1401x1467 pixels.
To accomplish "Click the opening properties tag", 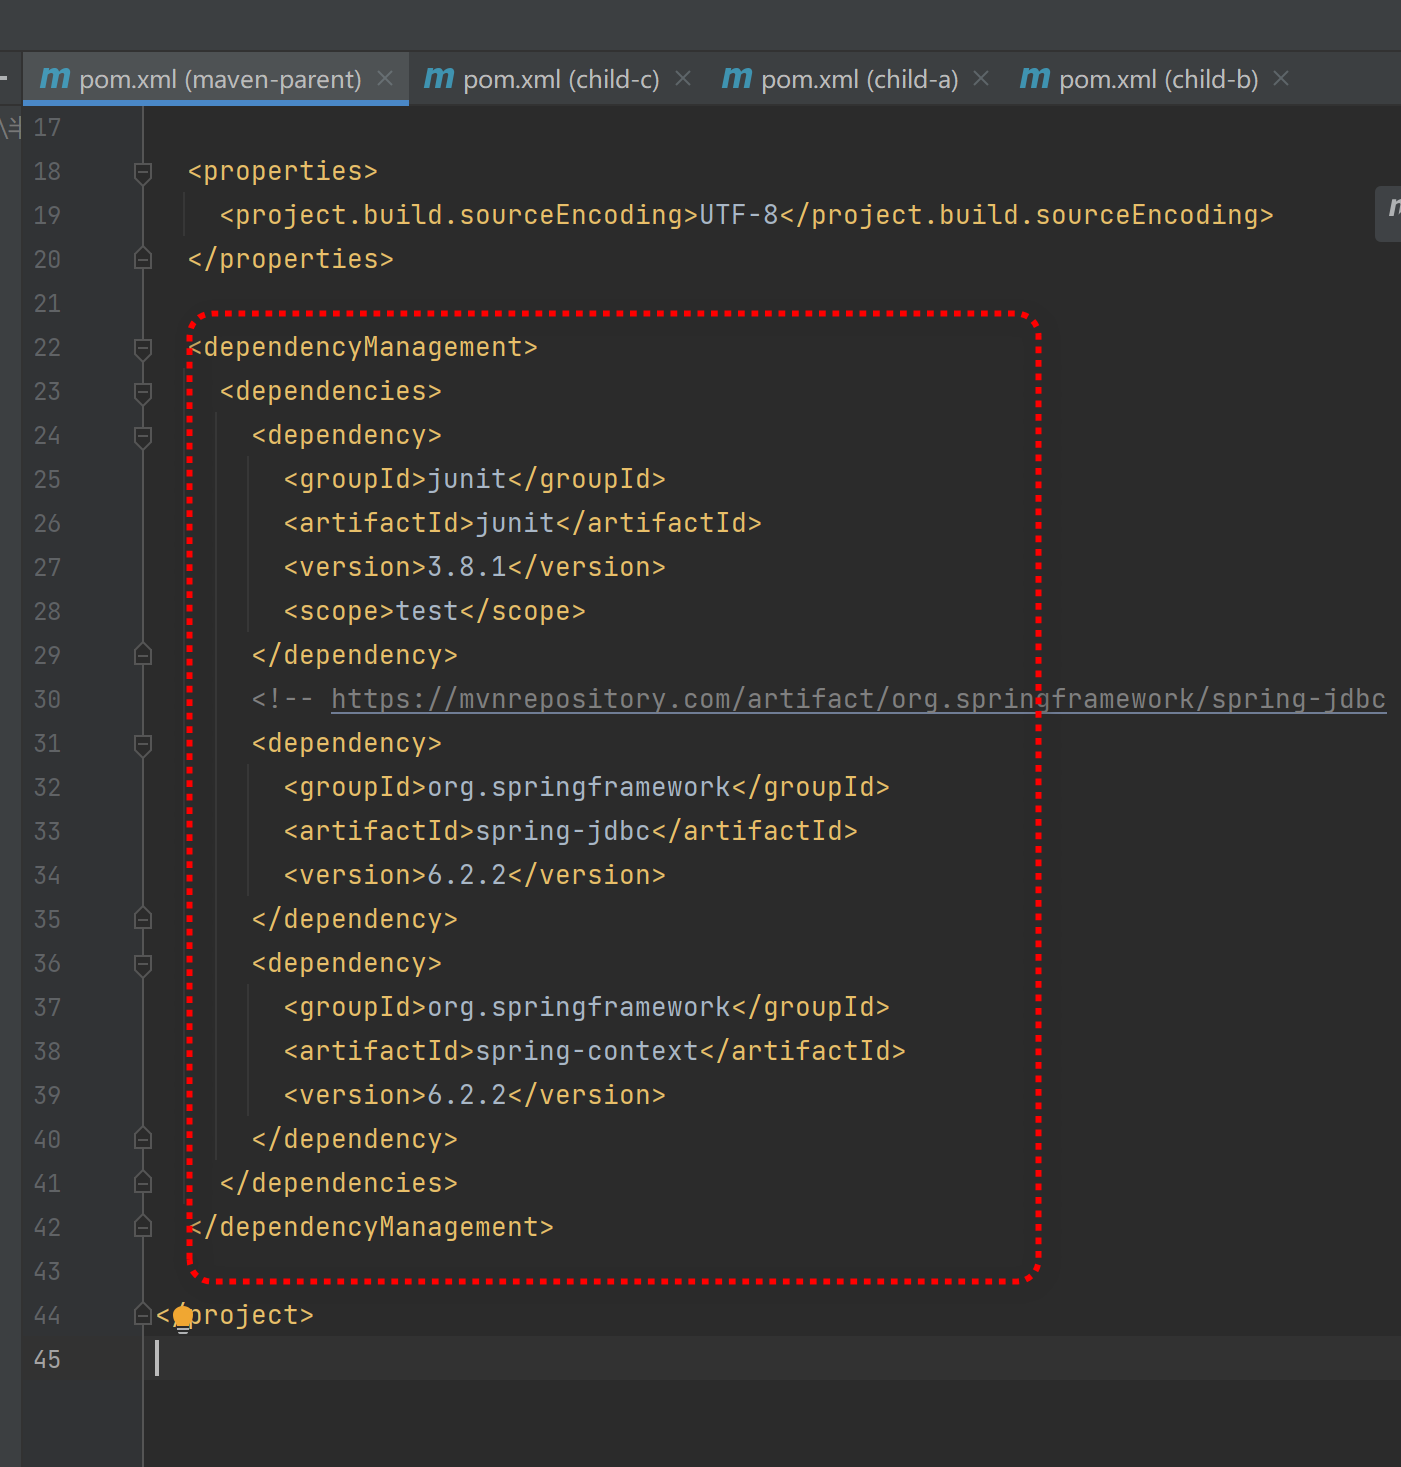I will (283, 171).
